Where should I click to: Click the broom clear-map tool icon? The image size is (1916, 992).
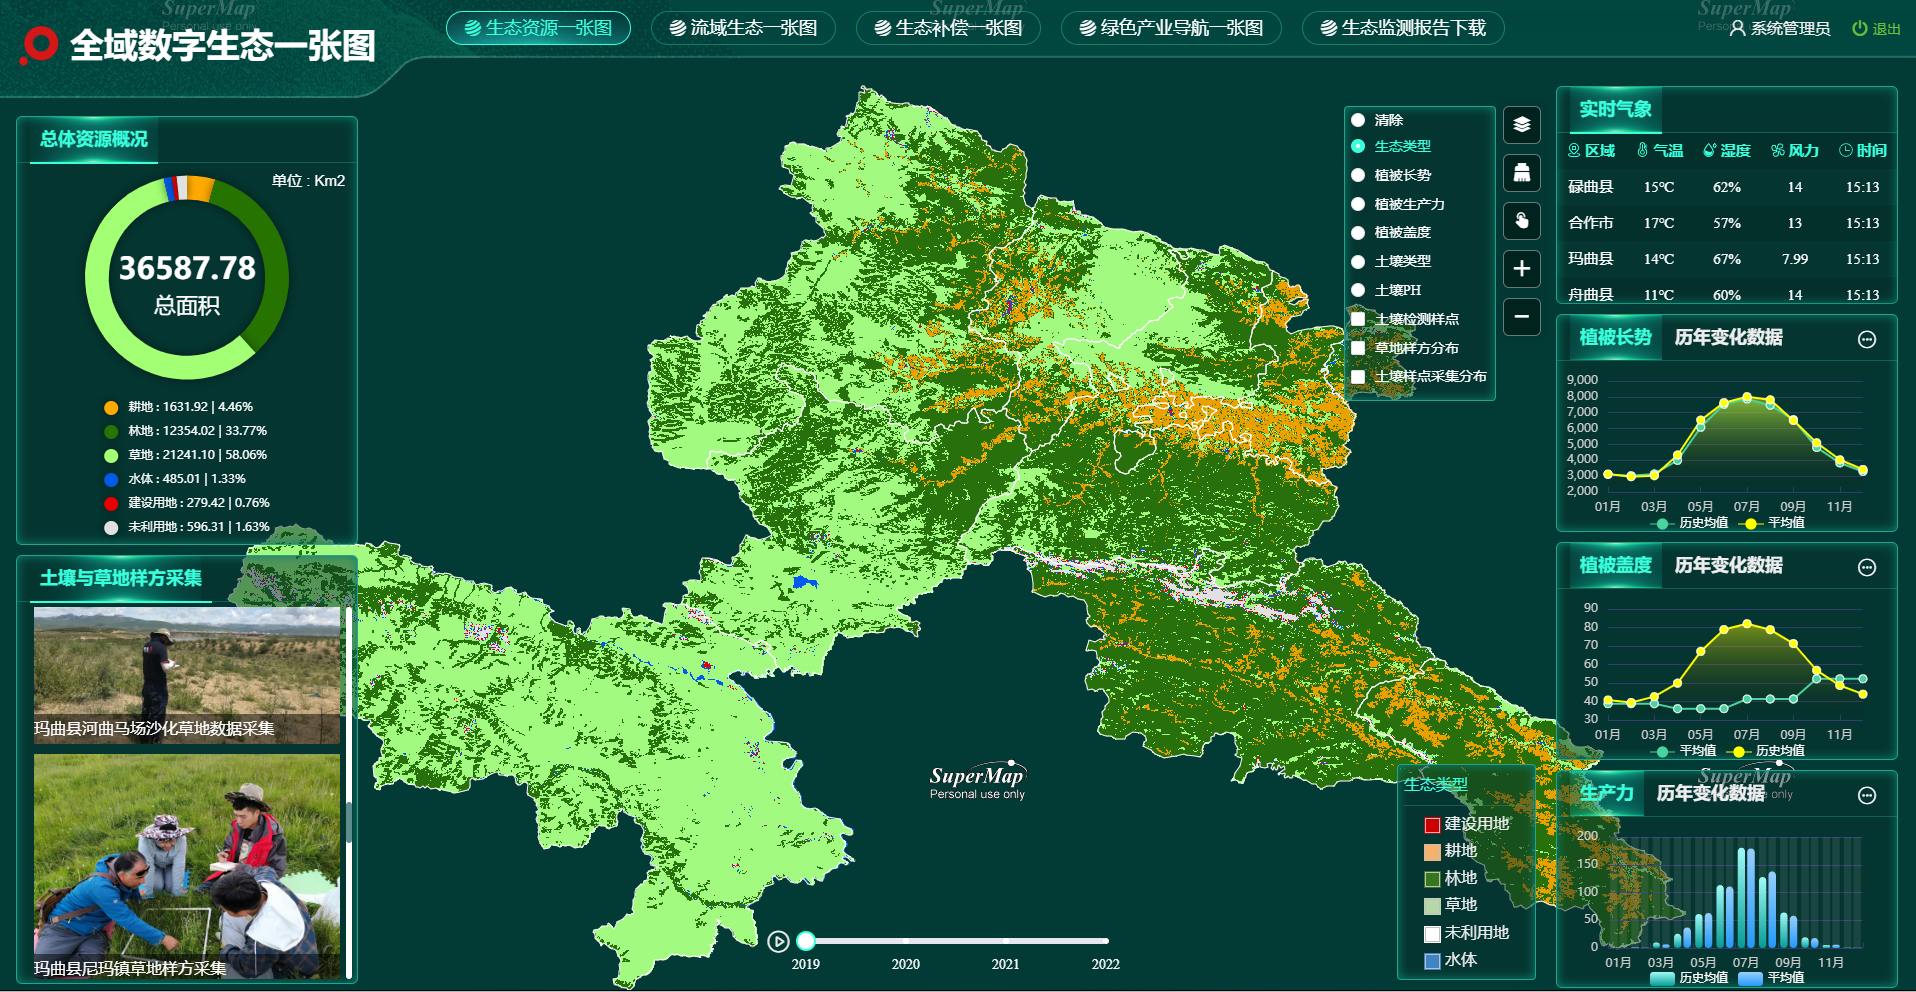pos(1521,173)
